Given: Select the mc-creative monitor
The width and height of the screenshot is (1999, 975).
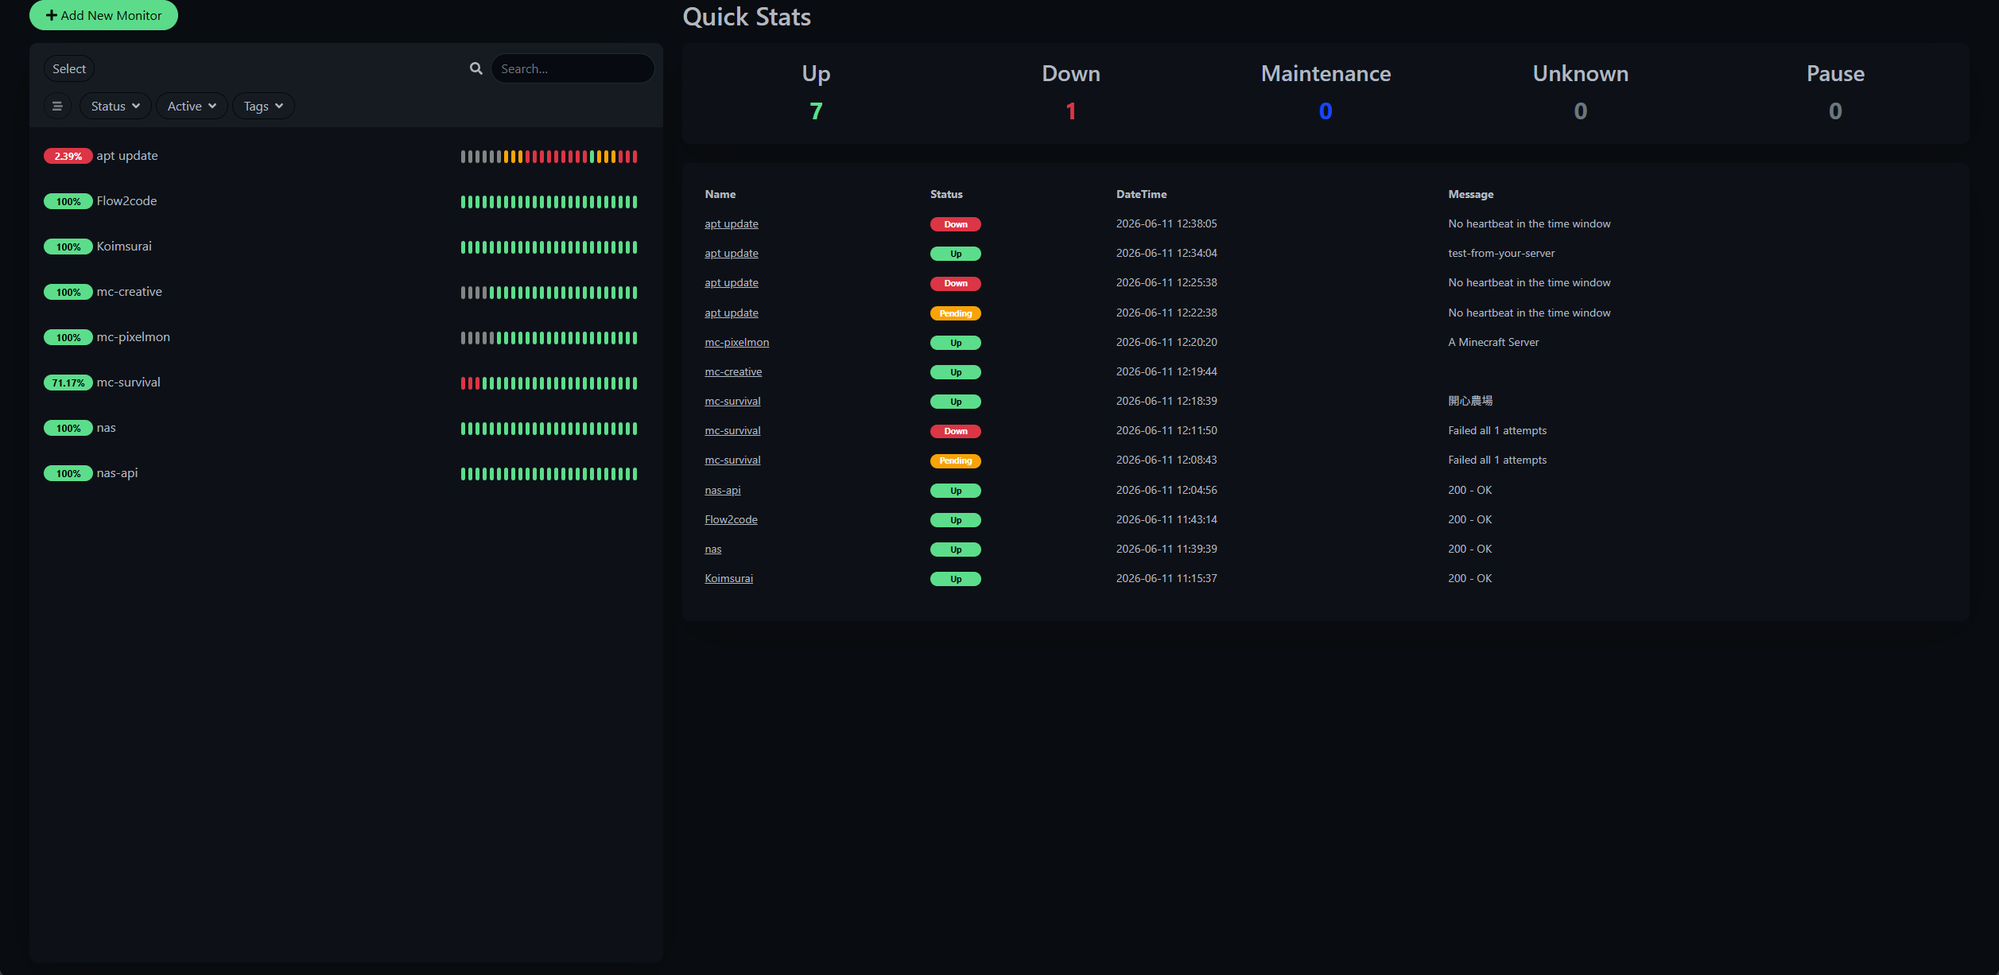Looking at the screenshot, I should [346, 292].
